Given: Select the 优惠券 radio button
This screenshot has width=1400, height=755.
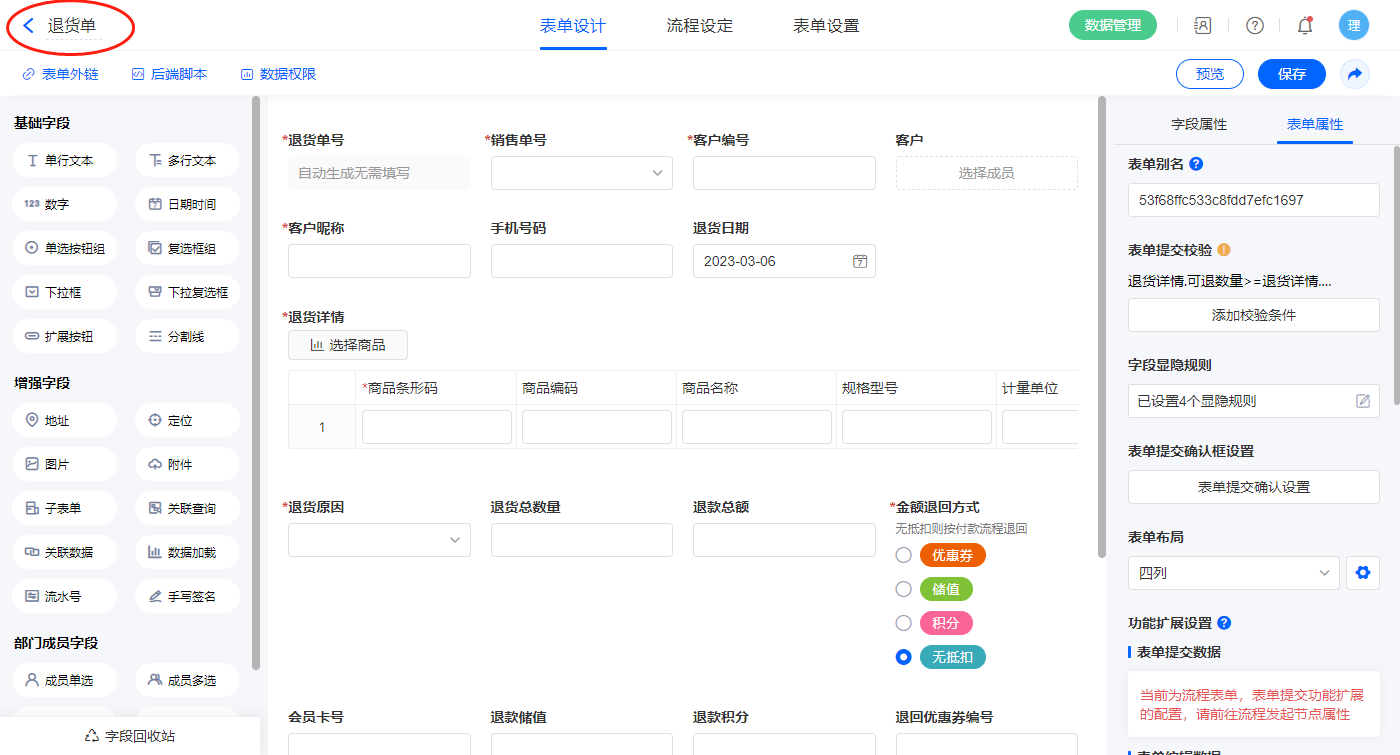Looking at the screenshot, I should pyautogui.click(x=903, y=555).
